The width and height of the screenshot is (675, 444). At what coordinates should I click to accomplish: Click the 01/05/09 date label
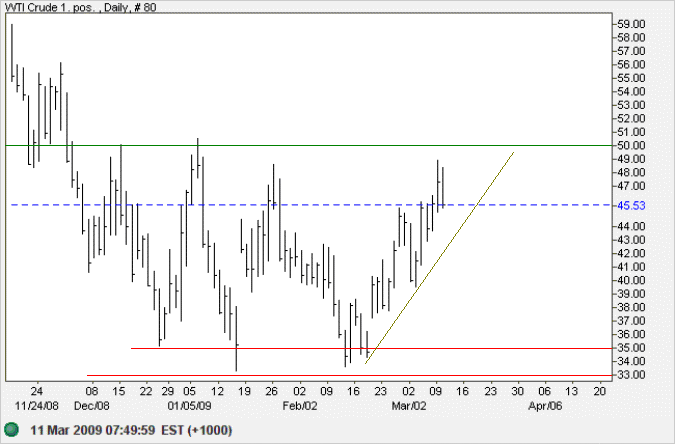[189, 406]
